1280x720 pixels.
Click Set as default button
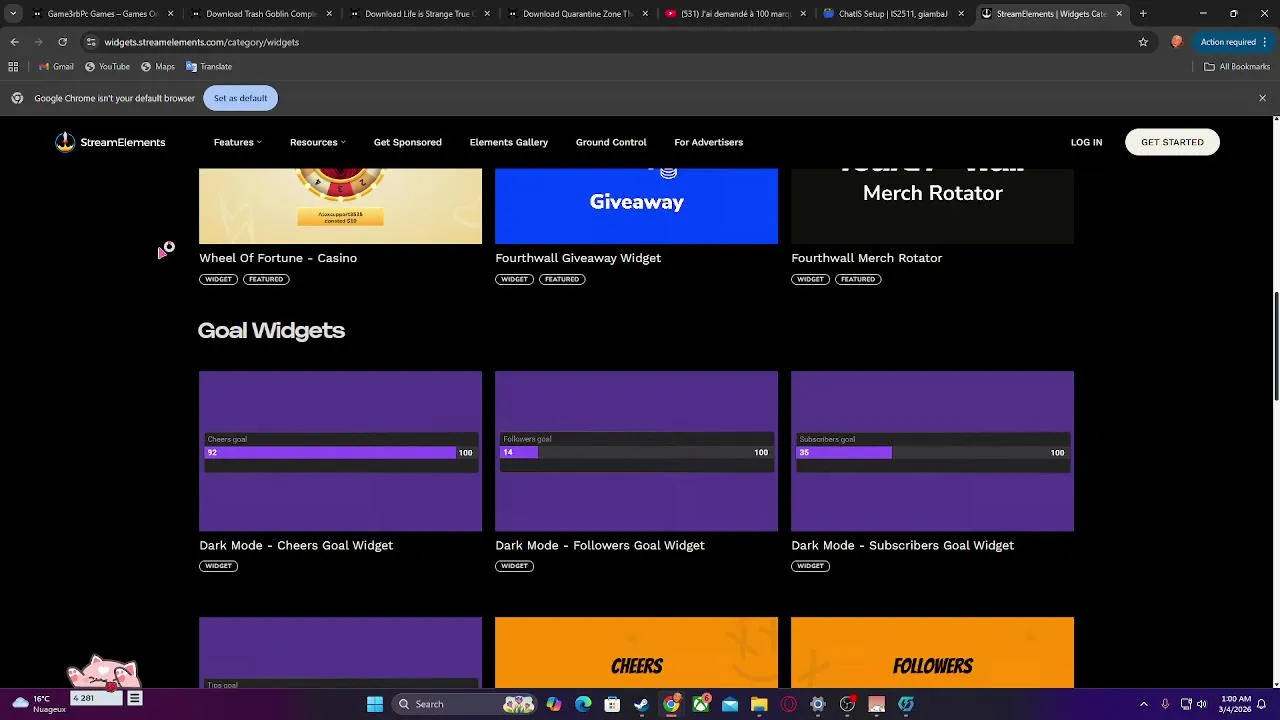click(240, 98)
